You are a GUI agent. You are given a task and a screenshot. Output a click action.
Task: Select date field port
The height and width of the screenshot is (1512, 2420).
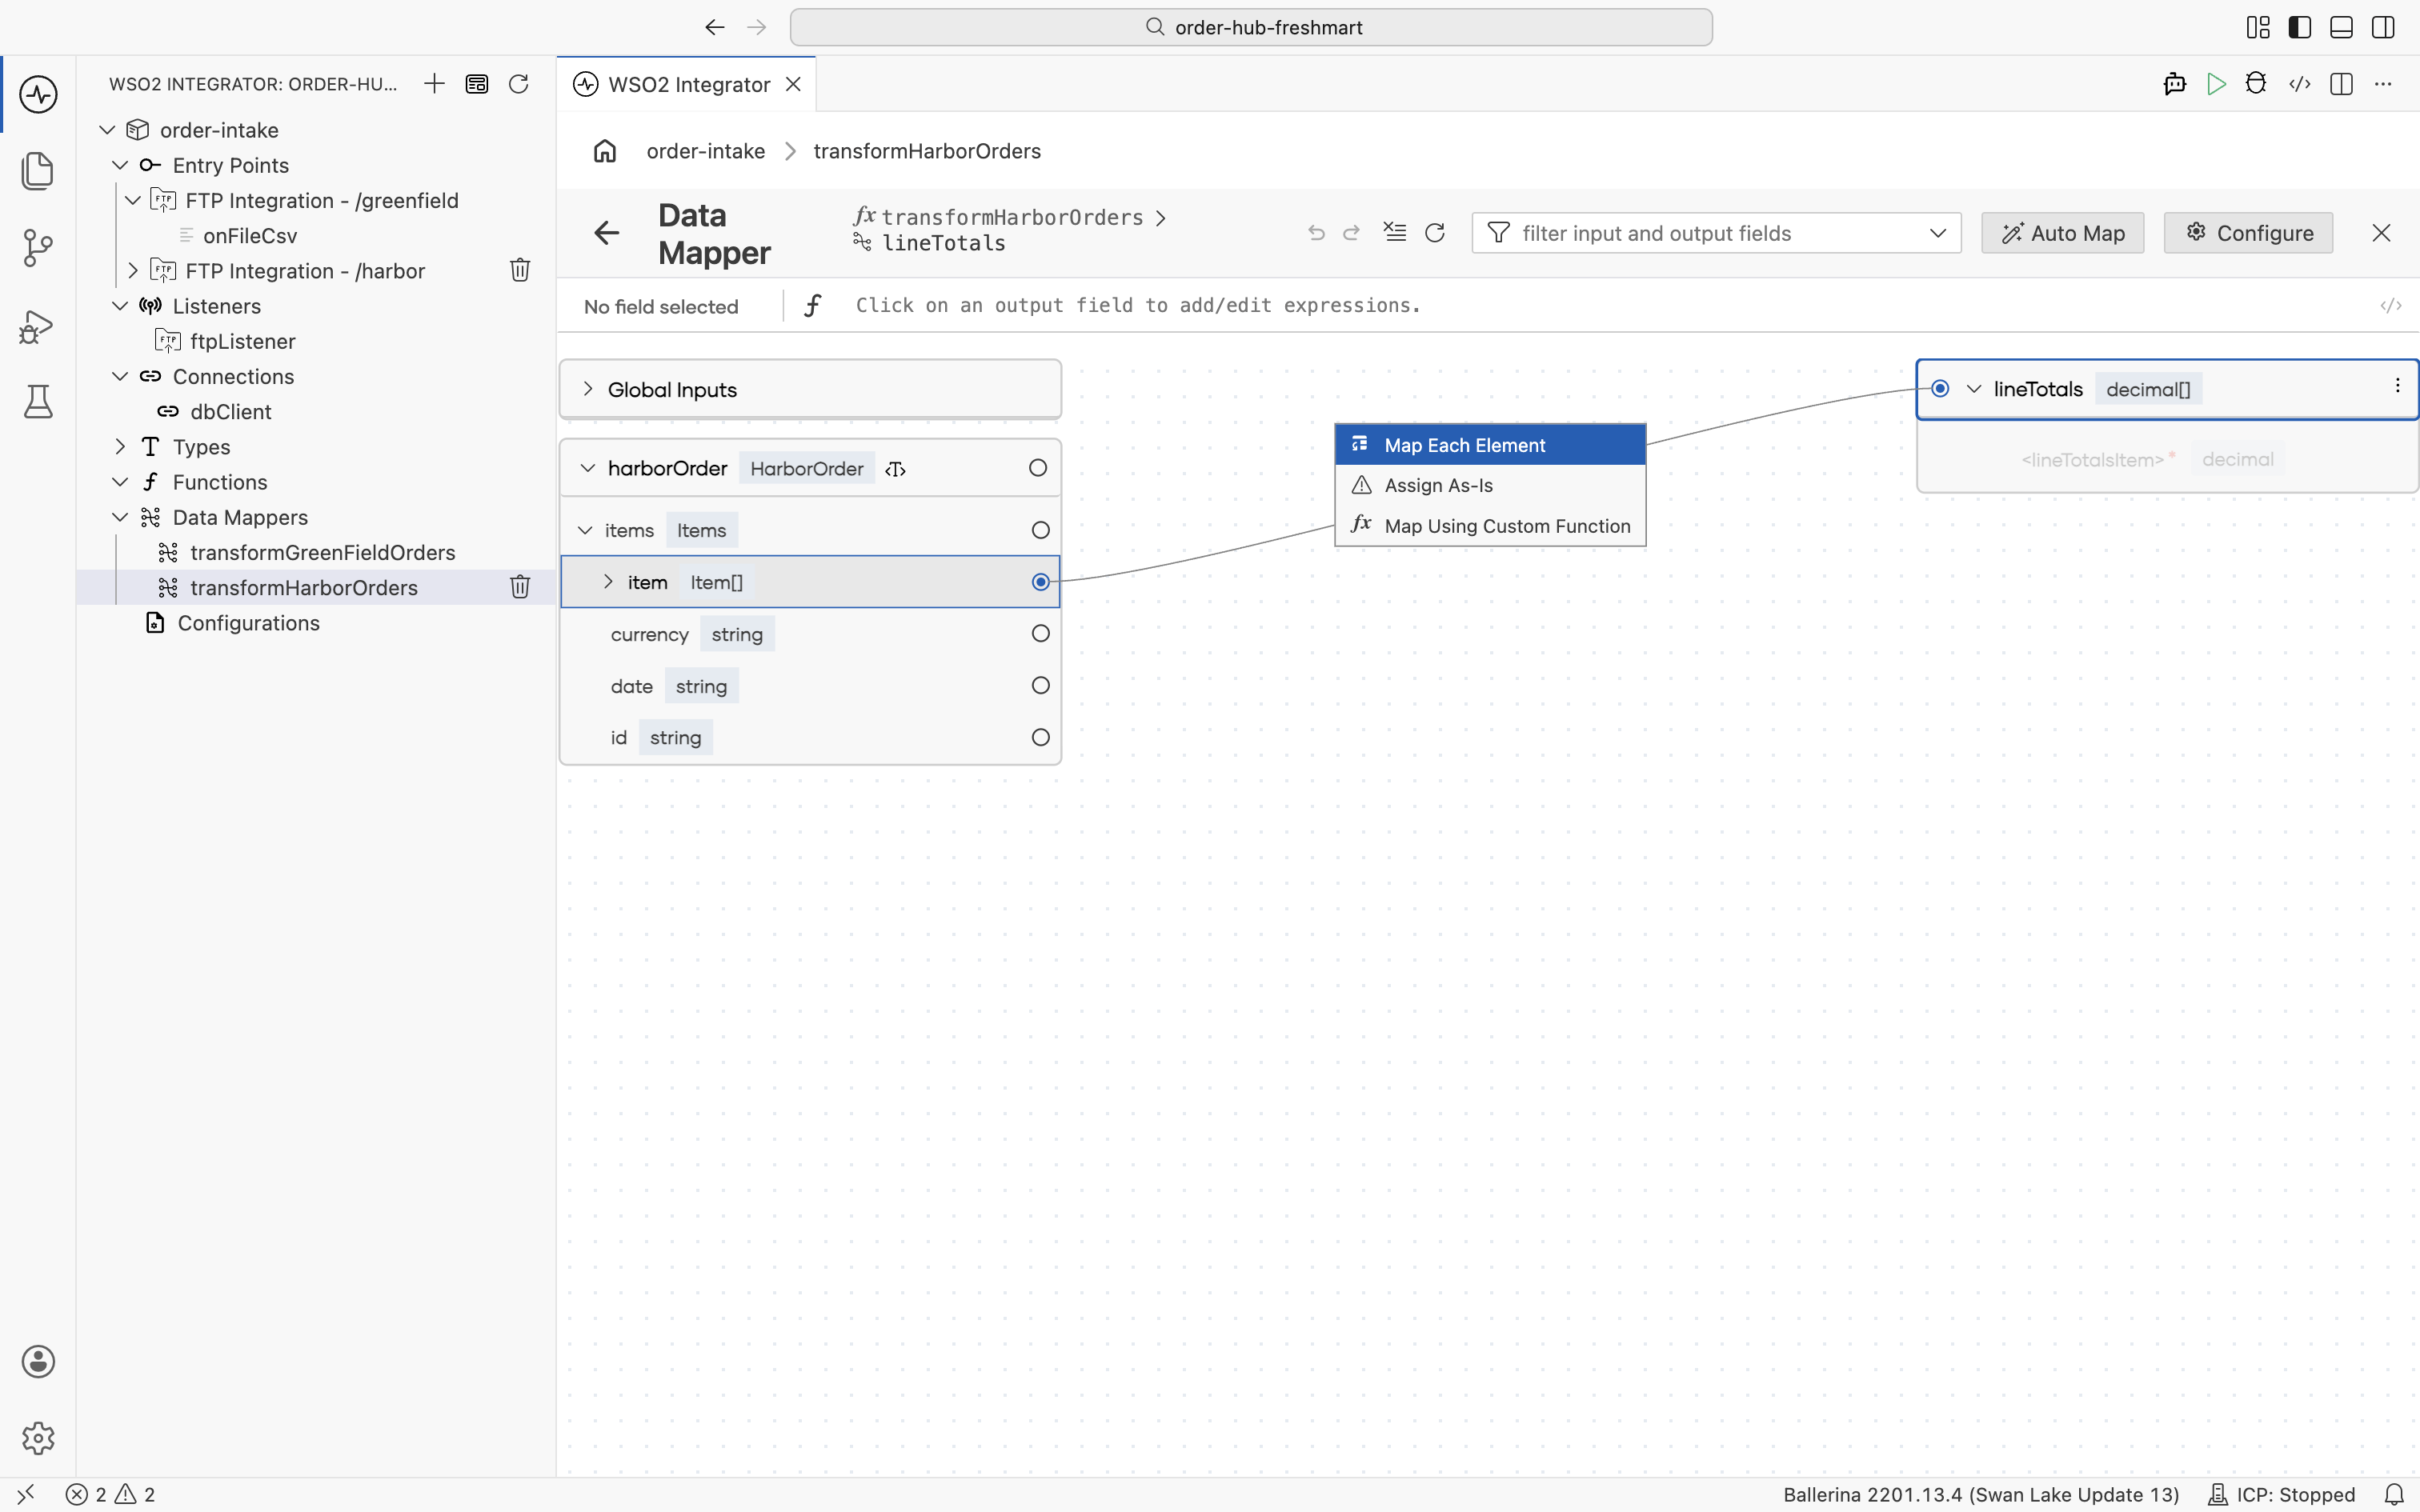pyautogui.click(x=1040, y=686)
